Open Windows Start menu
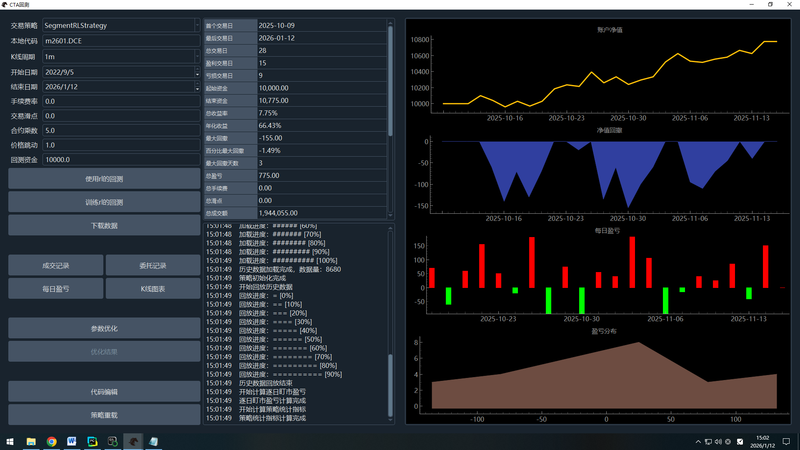This screenshot has width=800, height=450. click(x=10, y=441)
